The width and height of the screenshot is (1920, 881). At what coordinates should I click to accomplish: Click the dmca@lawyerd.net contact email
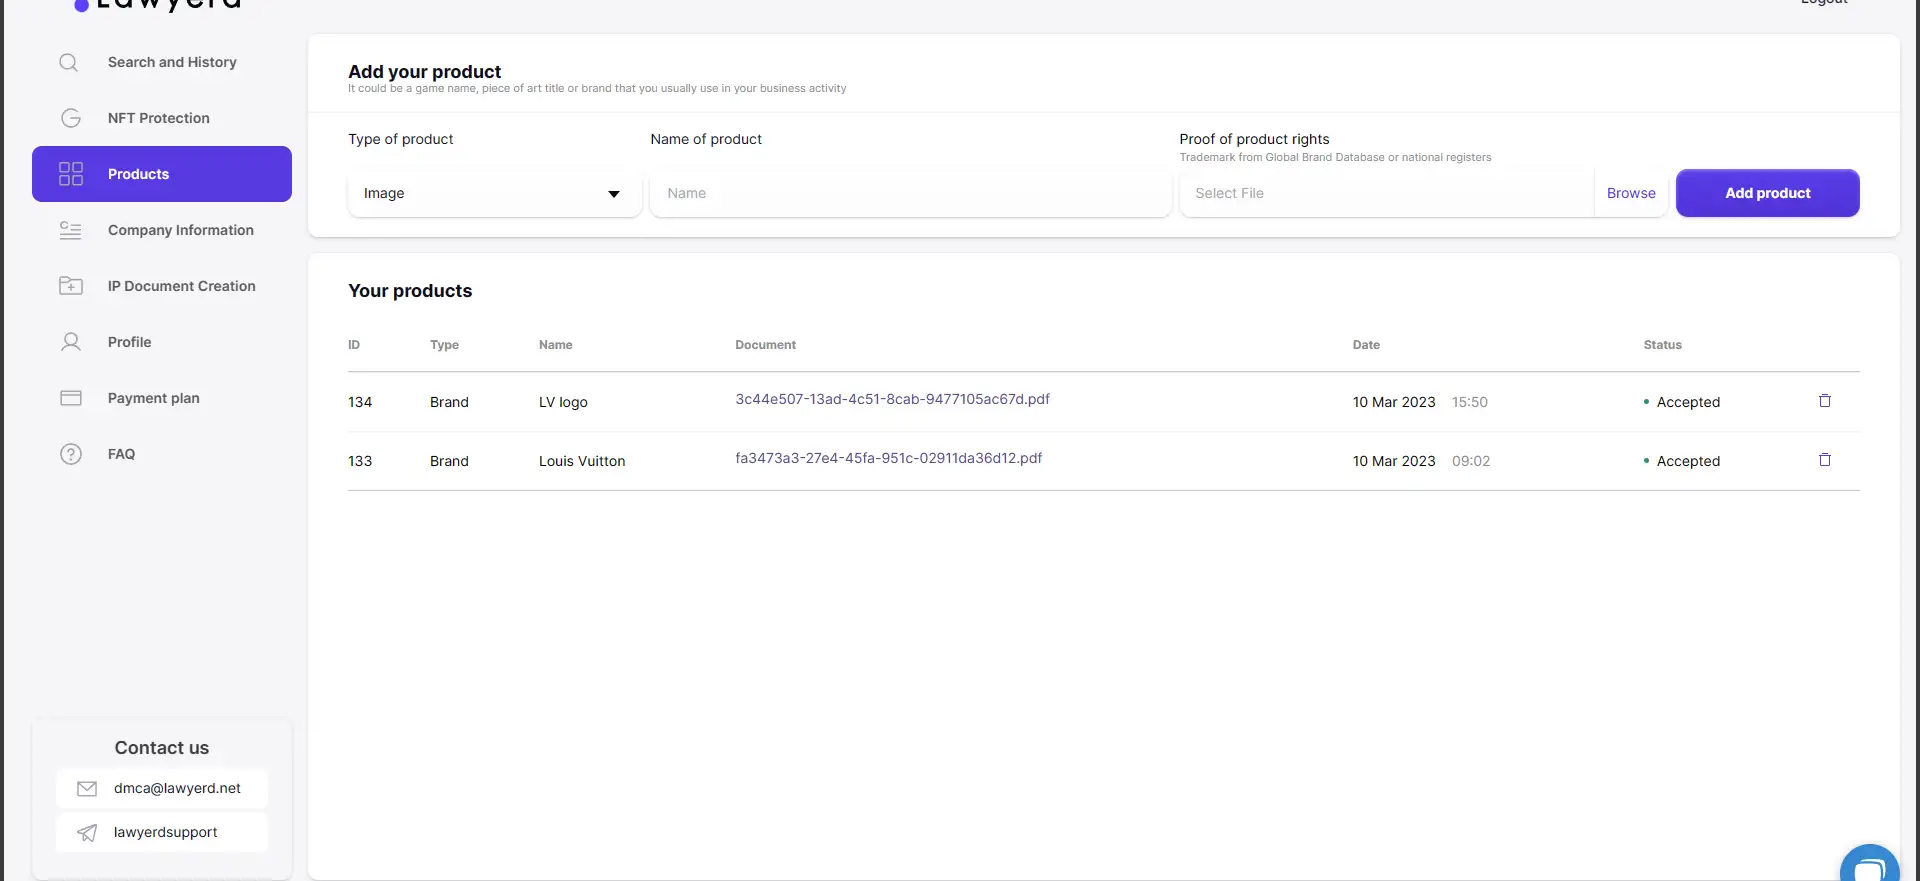(x=177, y=788)
